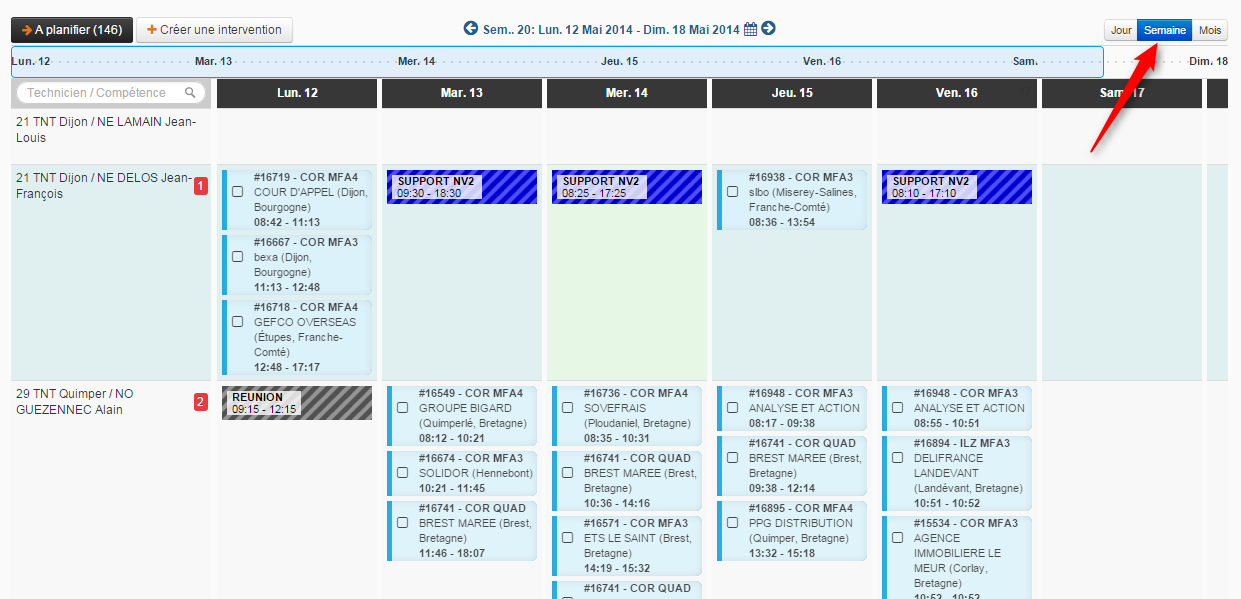Click the Jeu. 15 column header
This screenshot has width=1241, height=599.
point(792,93)
